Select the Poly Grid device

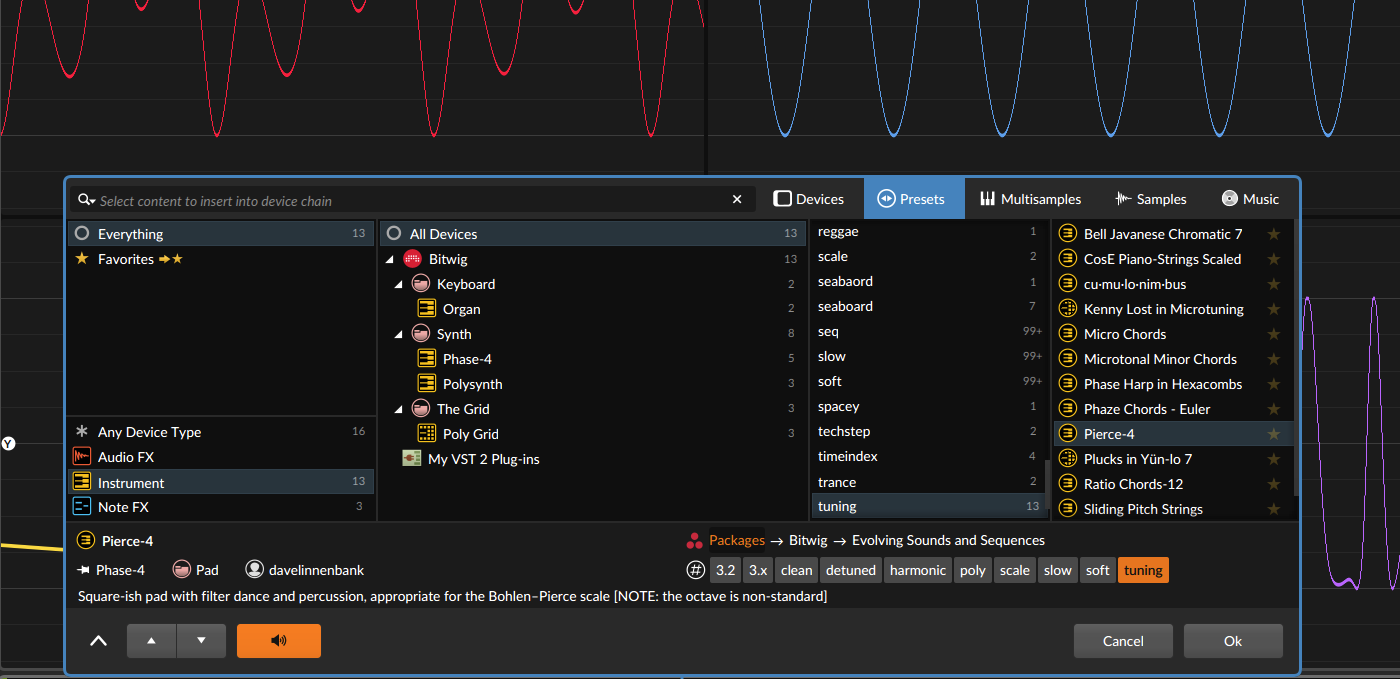pyautogui.click(x=593, y=434)
